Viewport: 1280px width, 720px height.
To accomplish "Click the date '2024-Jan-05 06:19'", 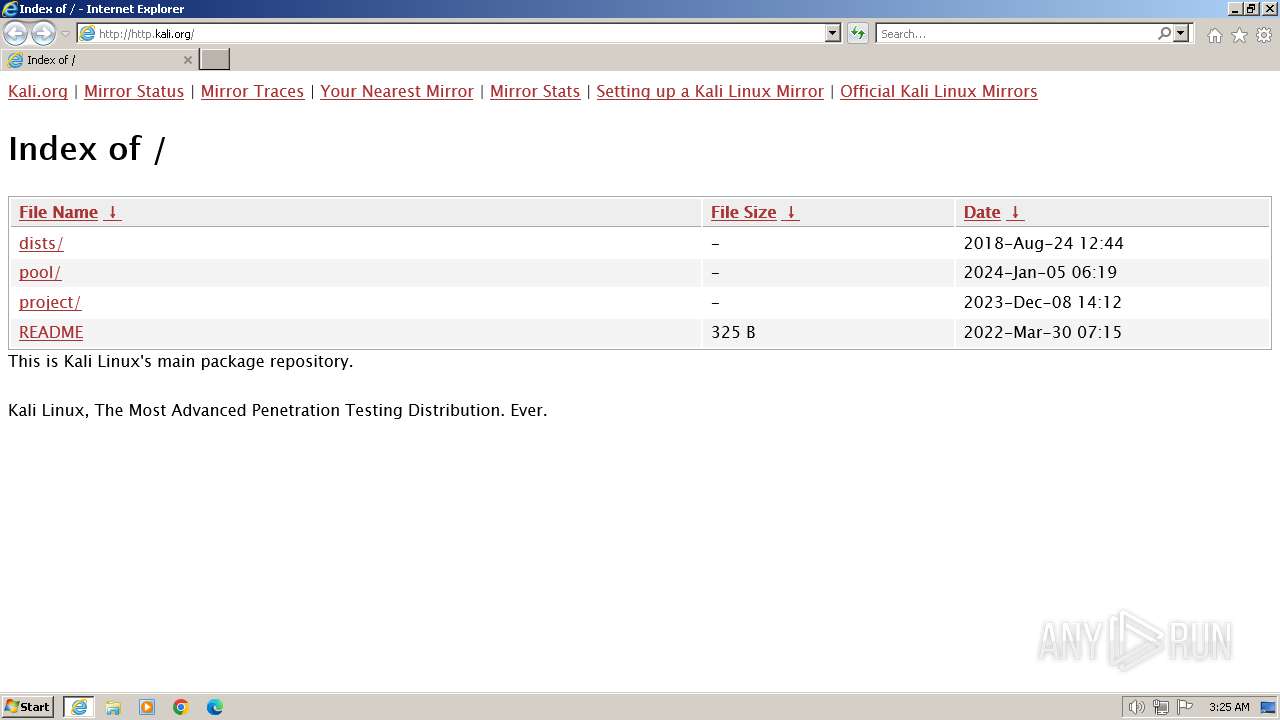I will coord(1040,272).
